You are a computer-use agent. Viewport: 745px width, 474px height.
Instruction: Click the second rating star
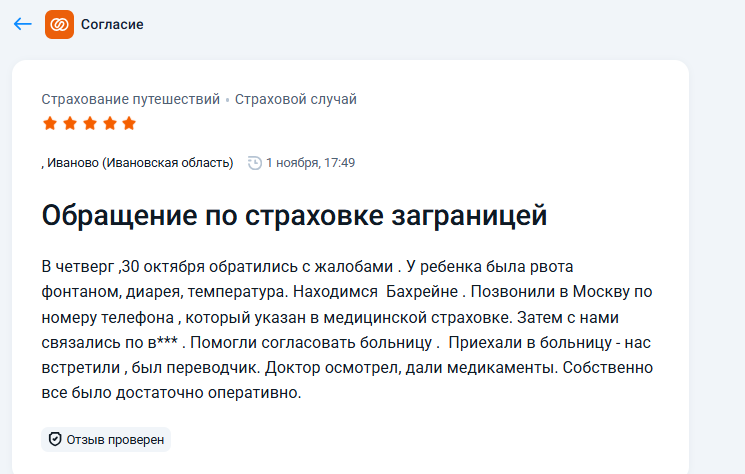[x=69, y=124]
